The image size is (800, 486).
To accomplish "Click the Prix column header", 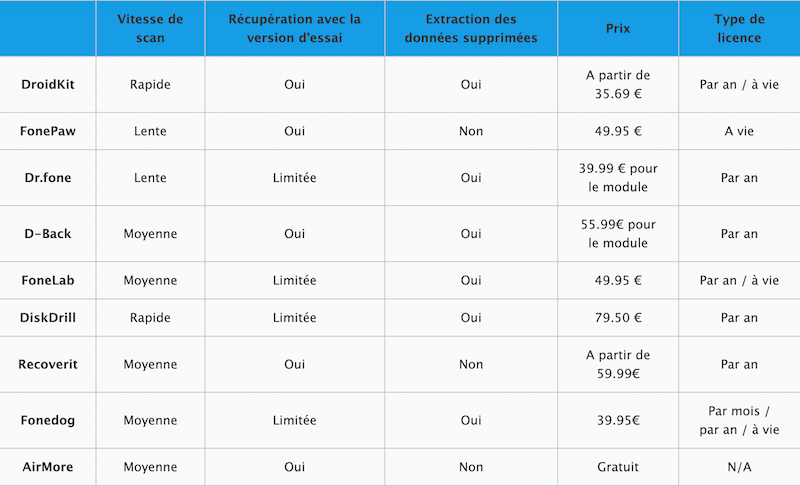I will coord(618,28).
